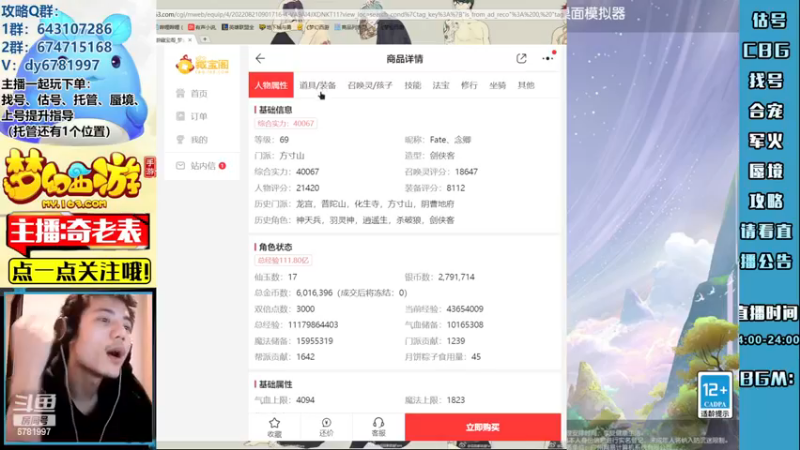The width and height of the screenshot is (800, 450).
Task: Switch to the 修行 tab
Action: click(469, 85)
